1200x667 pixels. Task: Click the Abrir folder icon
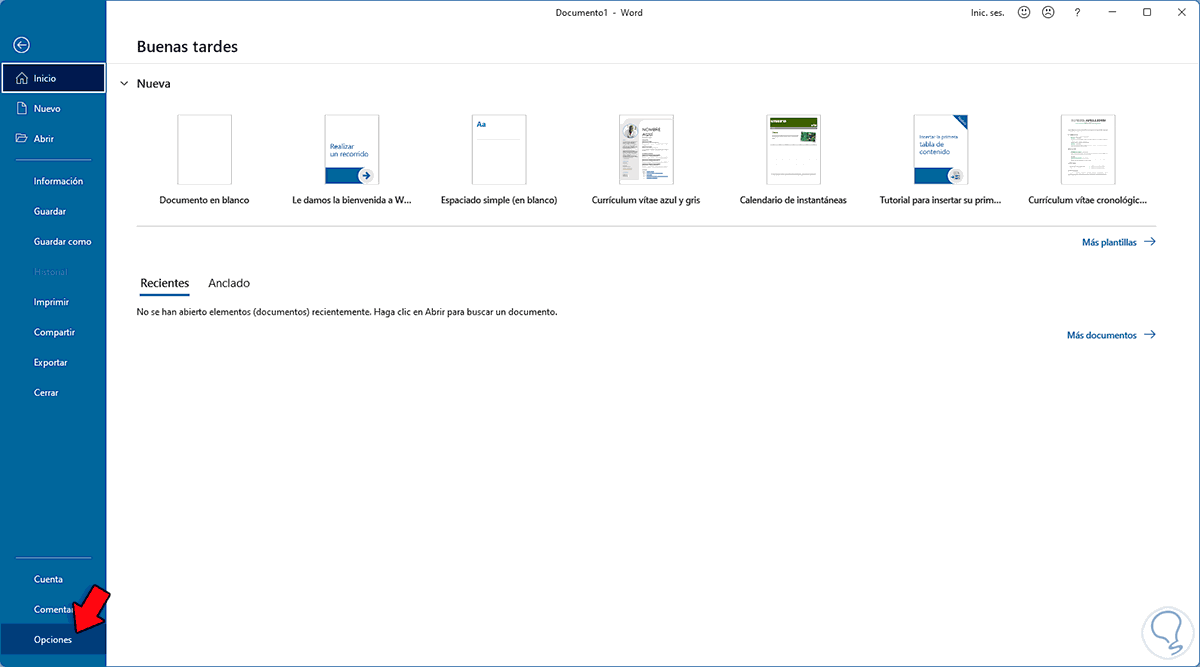(x=22, y=139)
